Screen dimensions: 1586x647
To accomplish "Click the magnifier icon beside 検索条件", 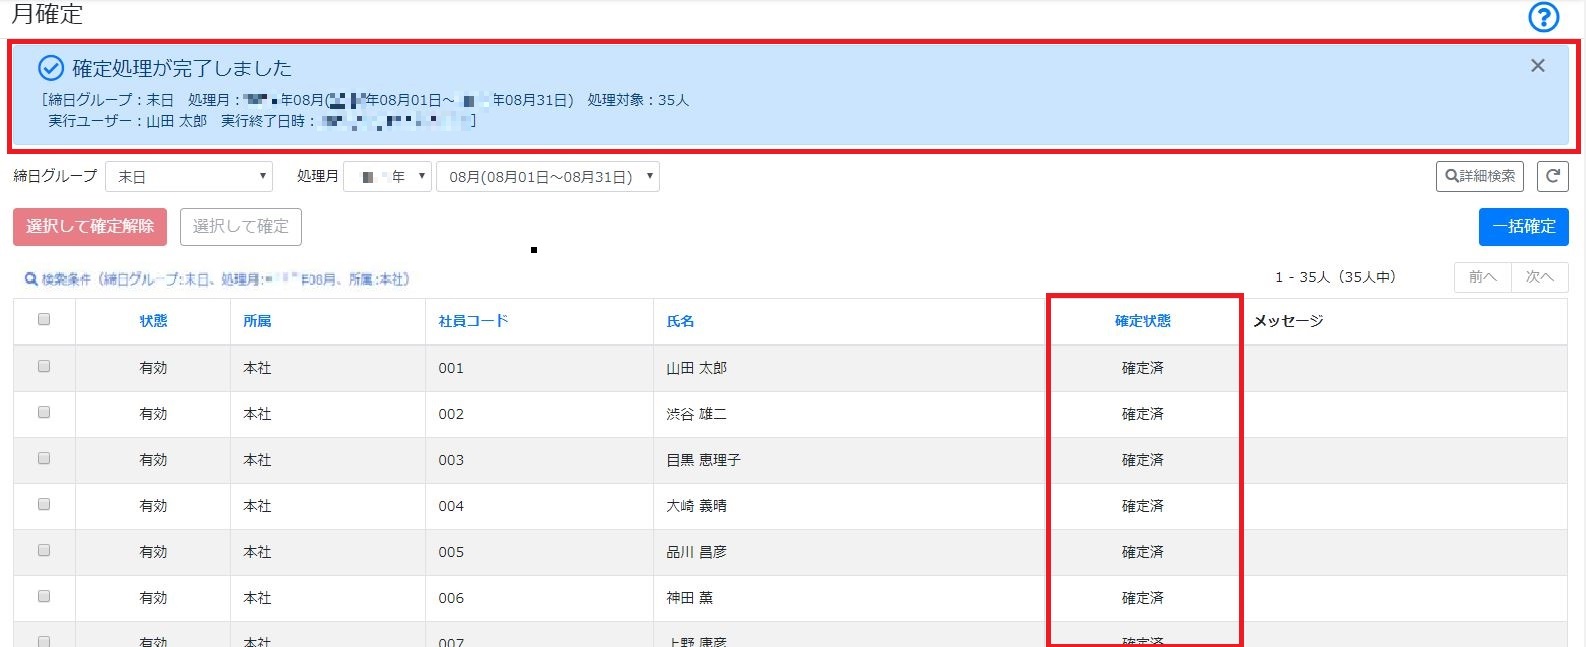I will tap(31, 280).
